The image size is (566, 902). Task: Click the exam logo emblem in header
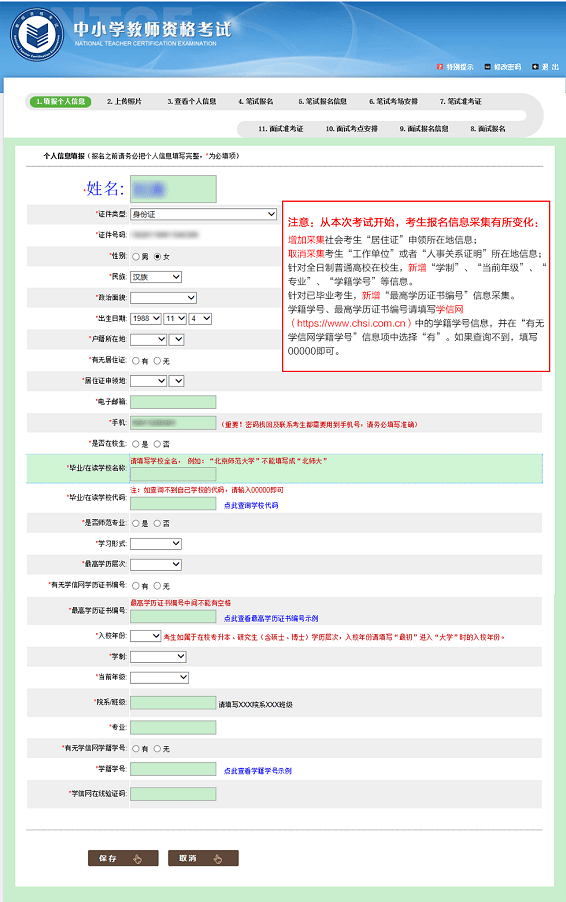[x=37, y=35]
